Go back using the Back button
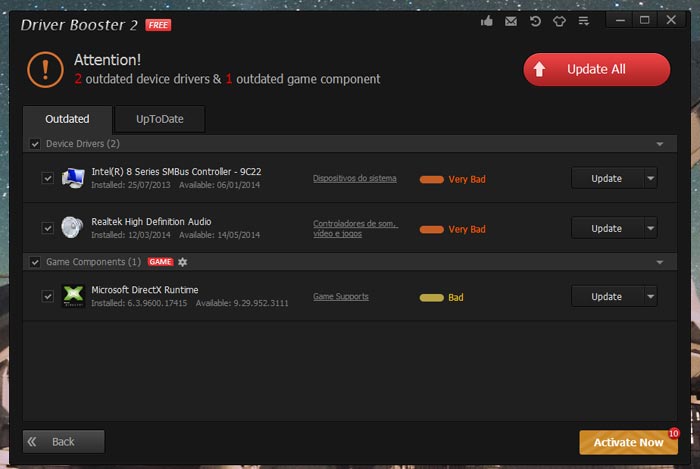The image size is (700, 469). coord(63,441)
